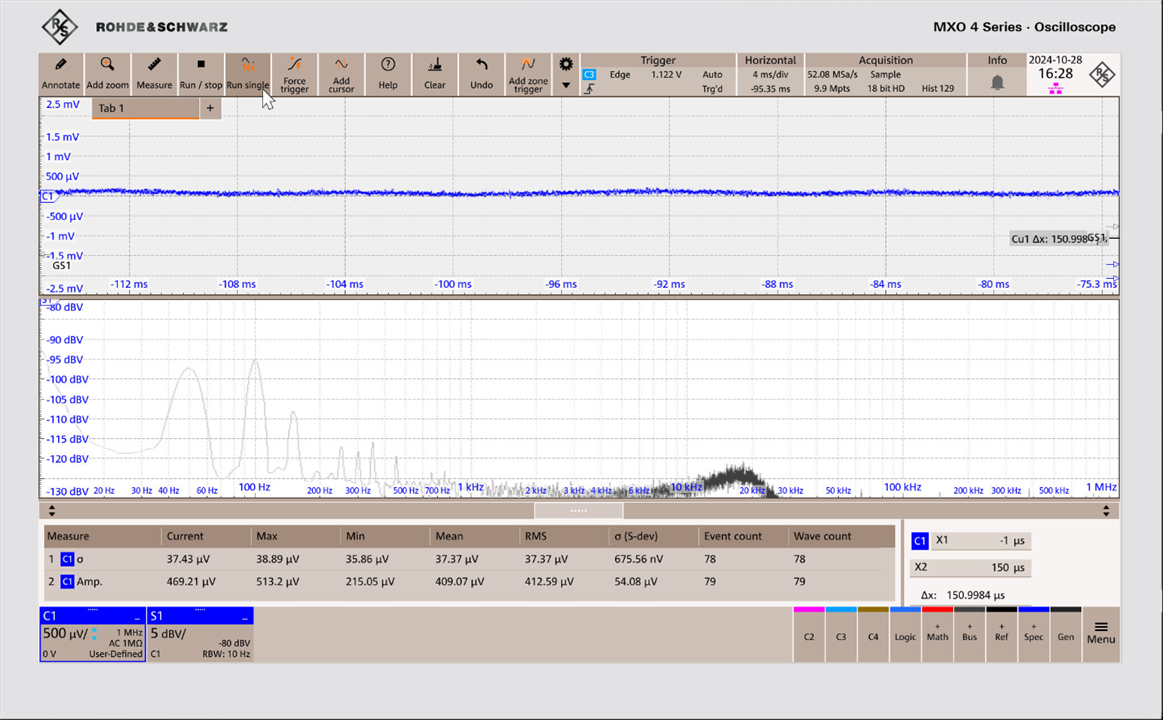Add a Spec spectrum
The height and width of the screenshot is (720, 1163).
pos(1033,635)
